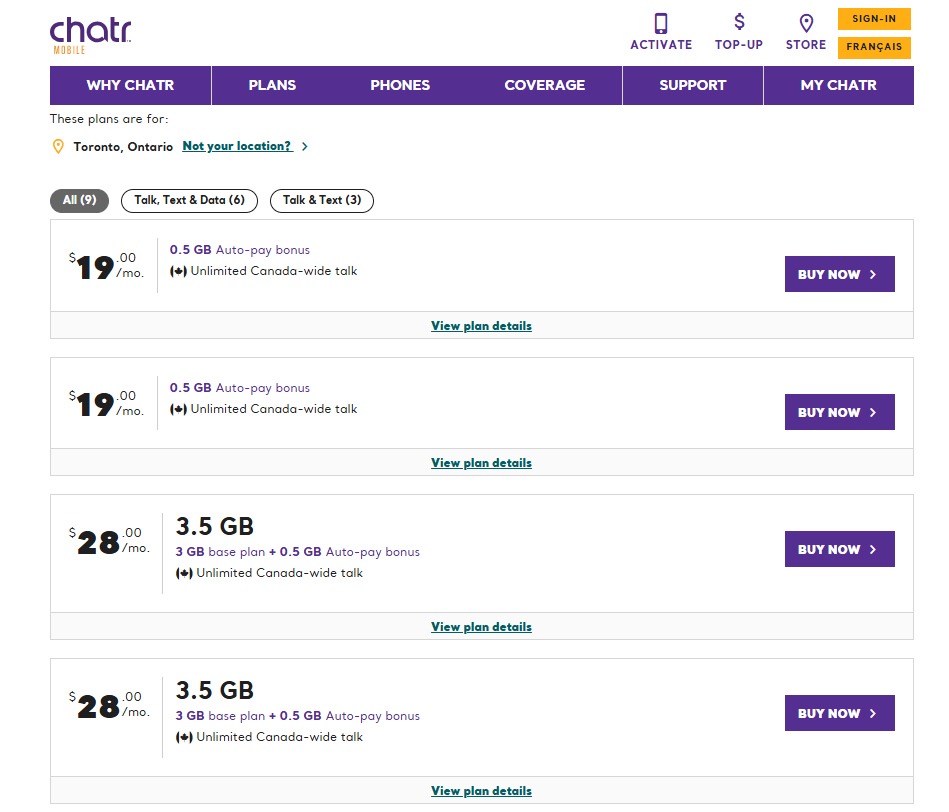Click the orange location pin beside Toronto

click(x=58, y=147)
